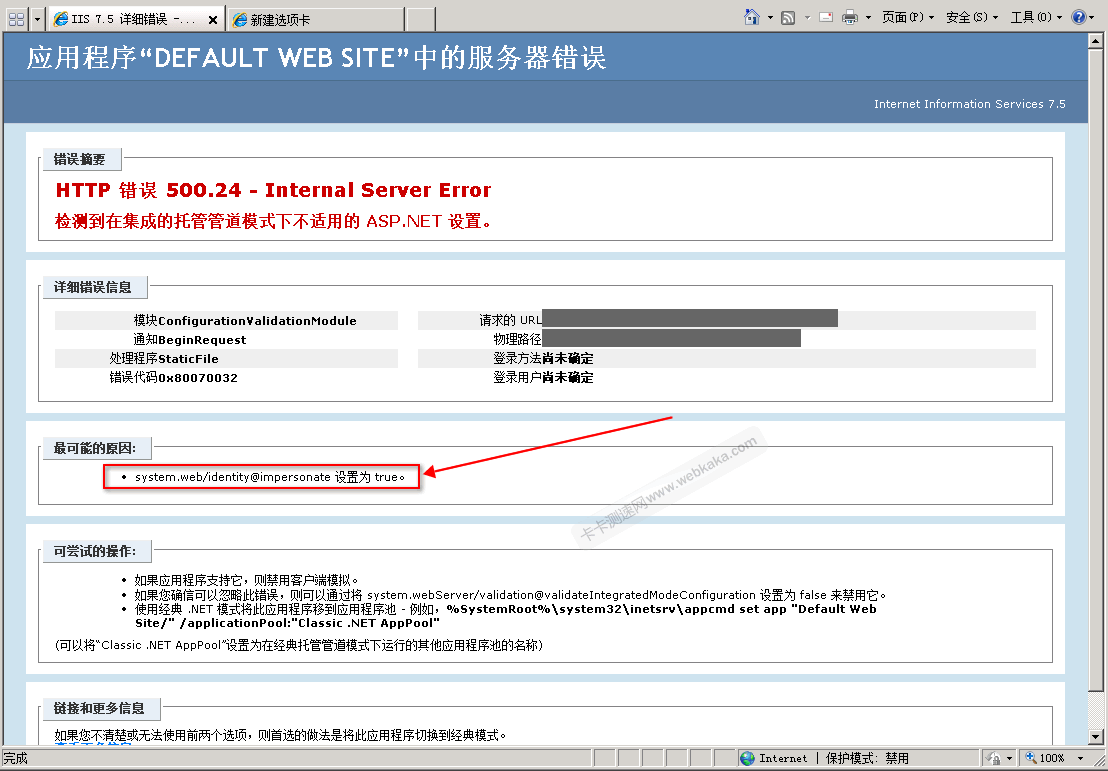The height and width of the screenshot is (771, 1108).
Task: Expand the zoom level dropdown arrow
Action: 1080,758
